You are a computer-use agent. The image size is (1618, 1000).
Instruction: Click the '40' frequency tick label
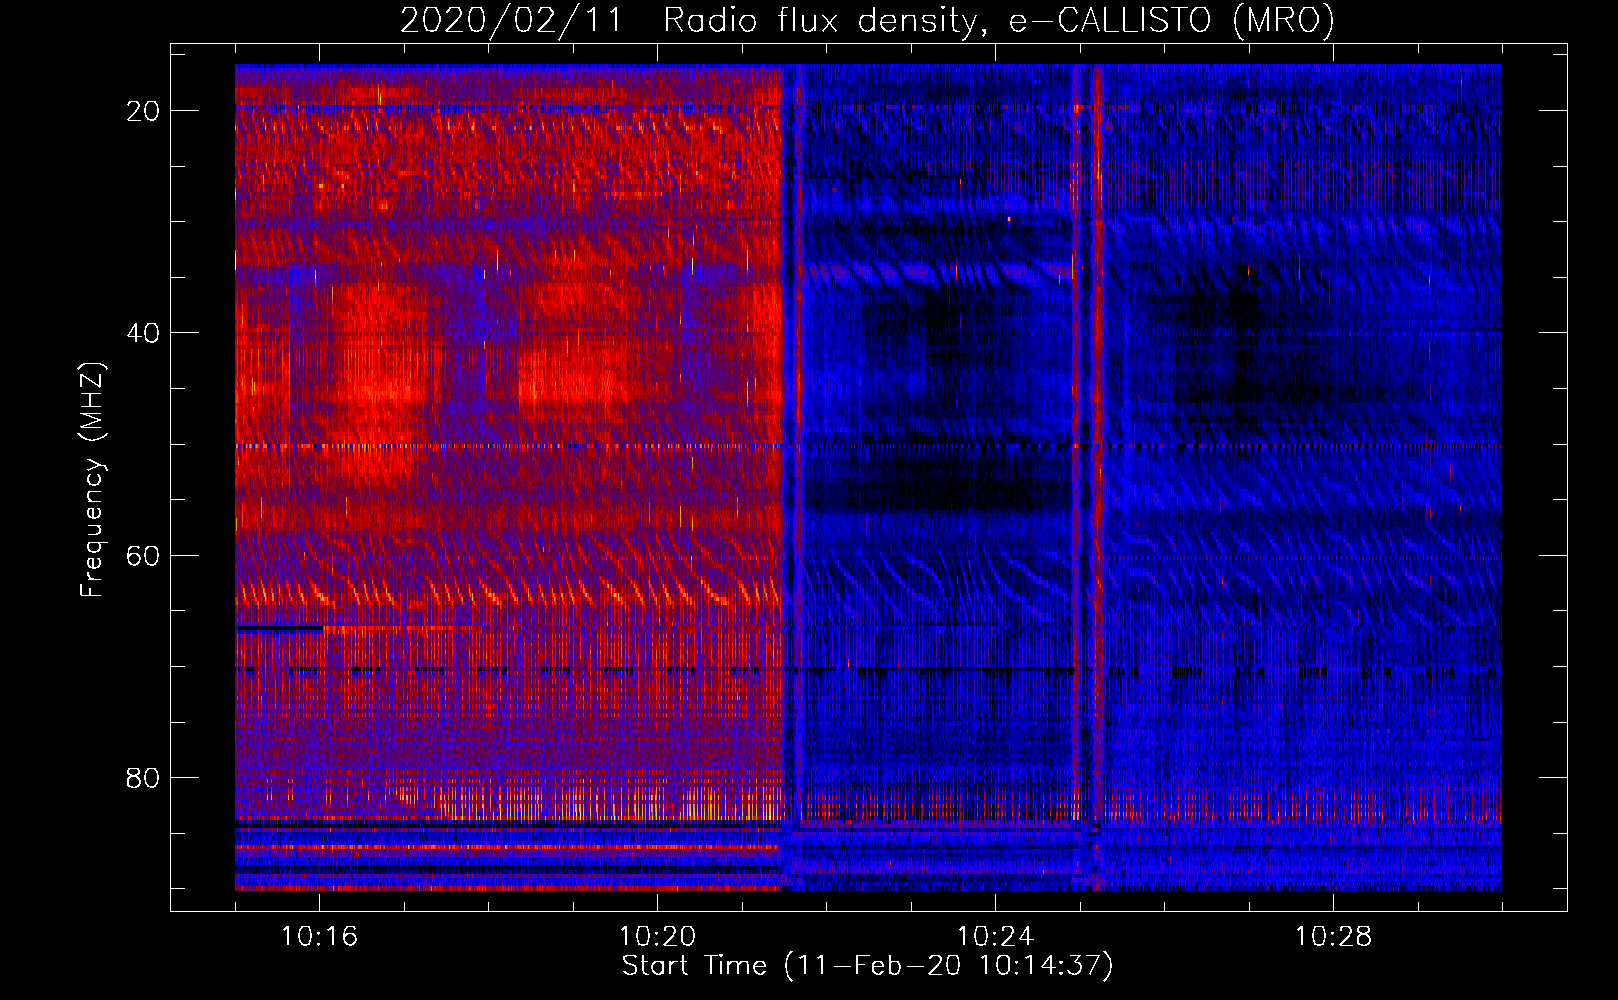143,333
